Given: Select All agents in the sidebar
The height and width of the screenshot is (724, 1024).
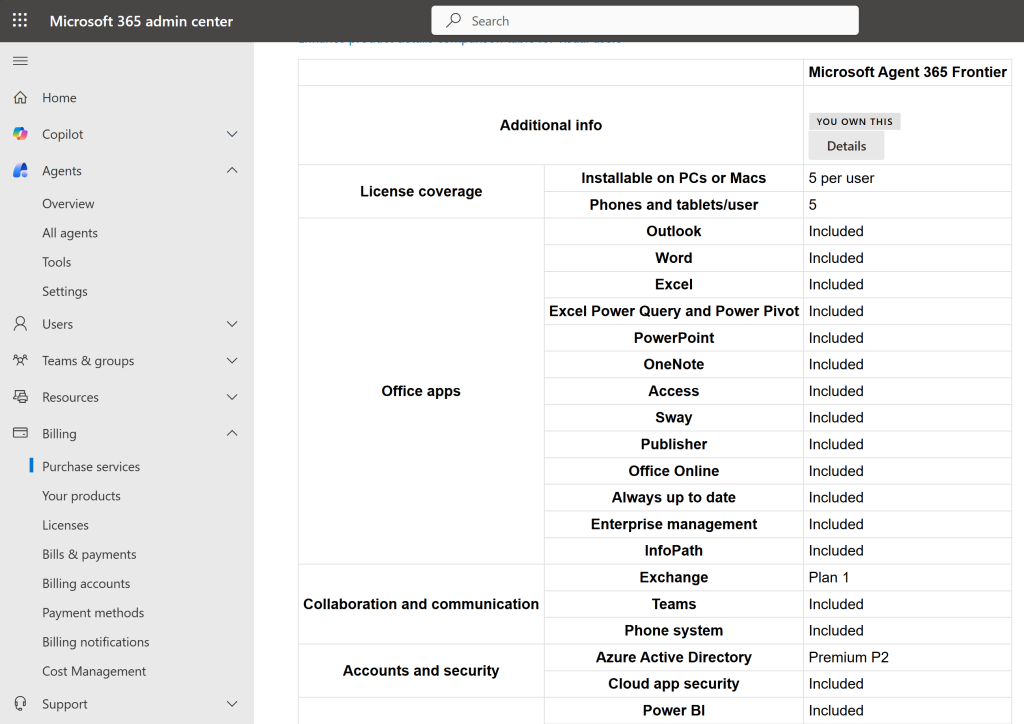Looking at the screenshot, I should click(70, 233).
